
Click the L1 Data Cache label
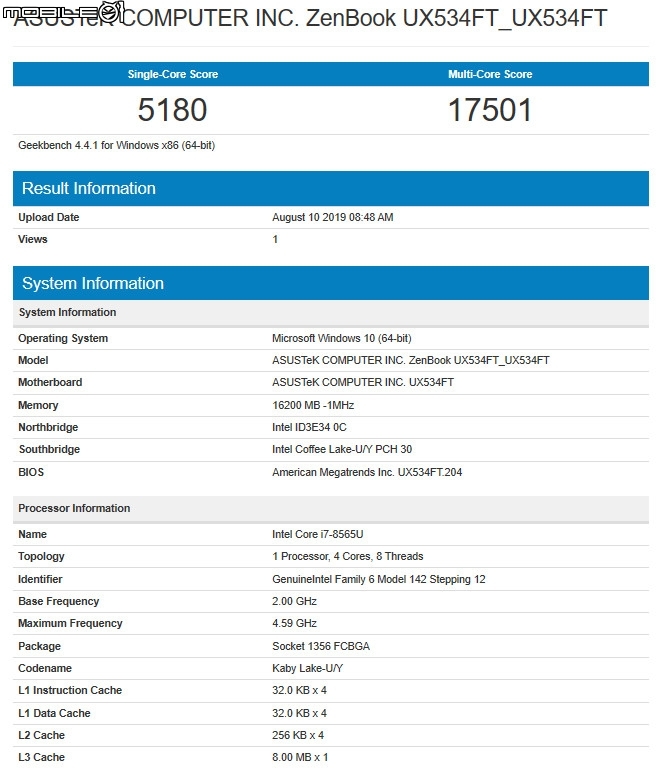(x=54, y=713)
